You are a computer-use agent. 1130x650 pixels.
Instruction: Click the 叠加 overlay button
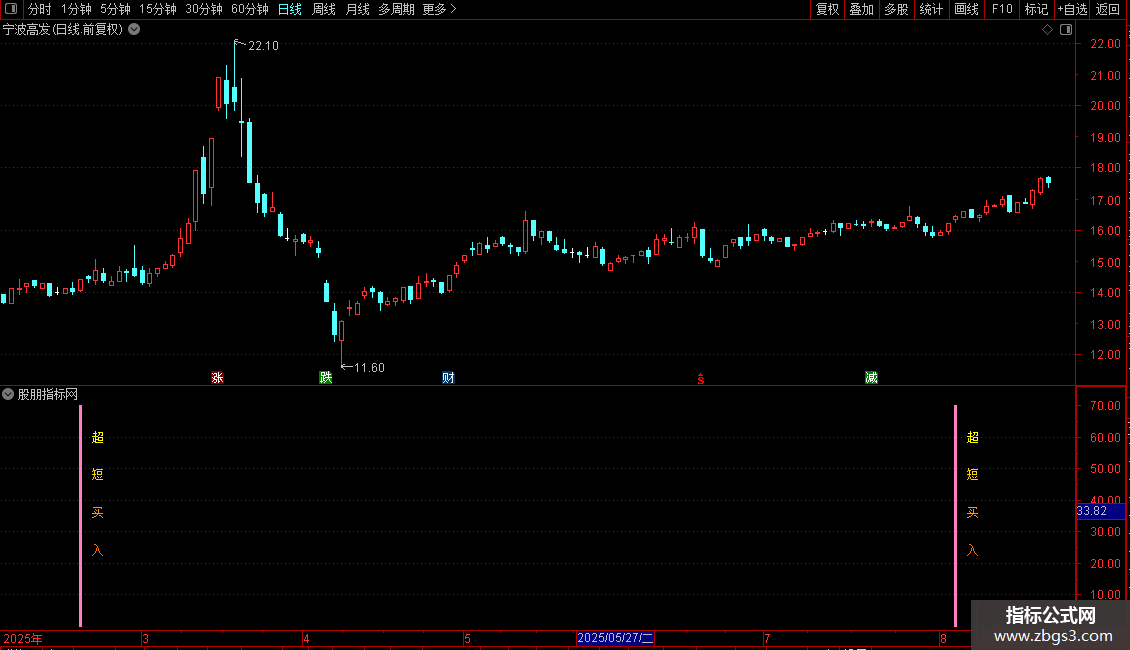point(862,9)
